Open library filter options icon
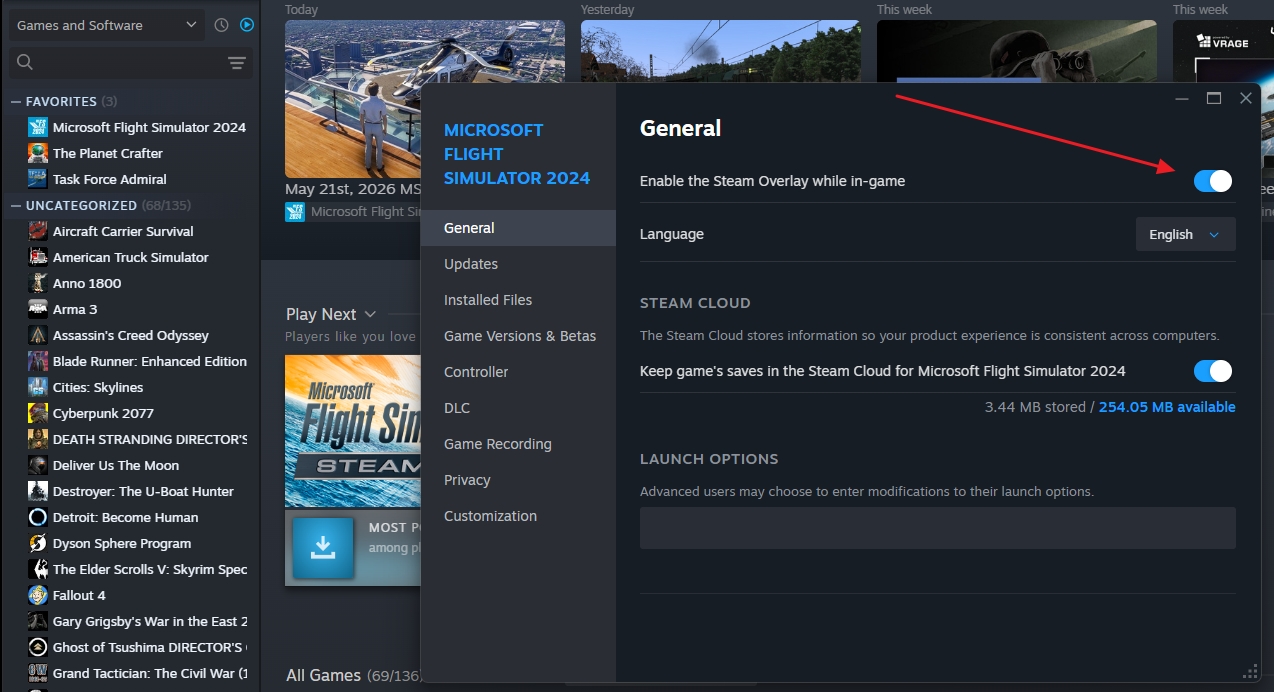The image size is (1274, 692). click(237, 63)
